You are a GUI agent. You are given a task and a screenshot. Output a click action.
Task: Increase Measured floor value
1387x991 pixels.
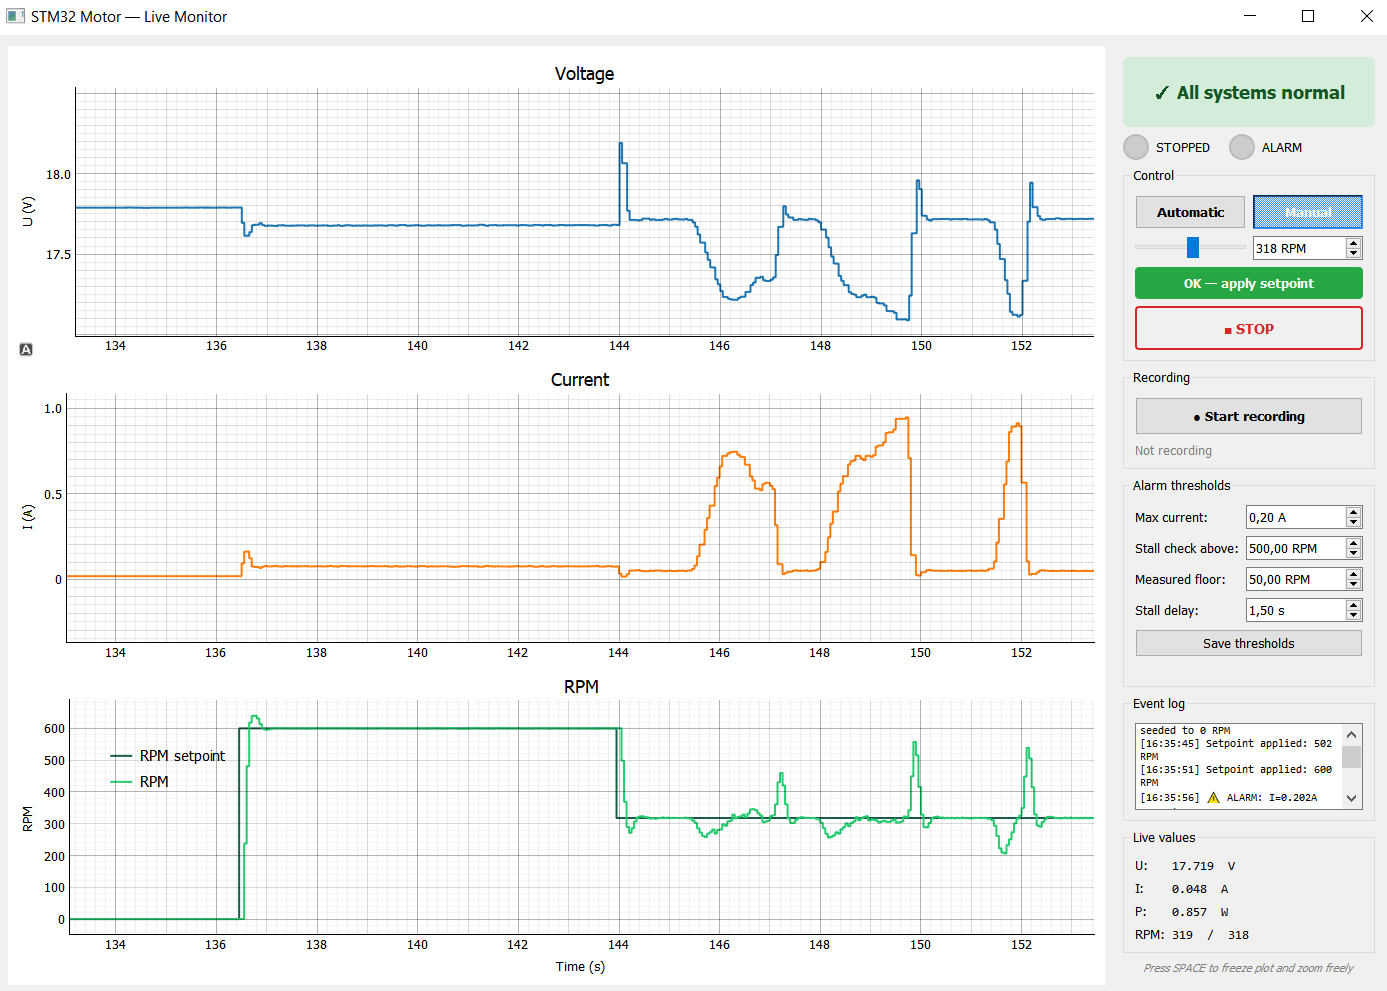tap(1354, 574)
